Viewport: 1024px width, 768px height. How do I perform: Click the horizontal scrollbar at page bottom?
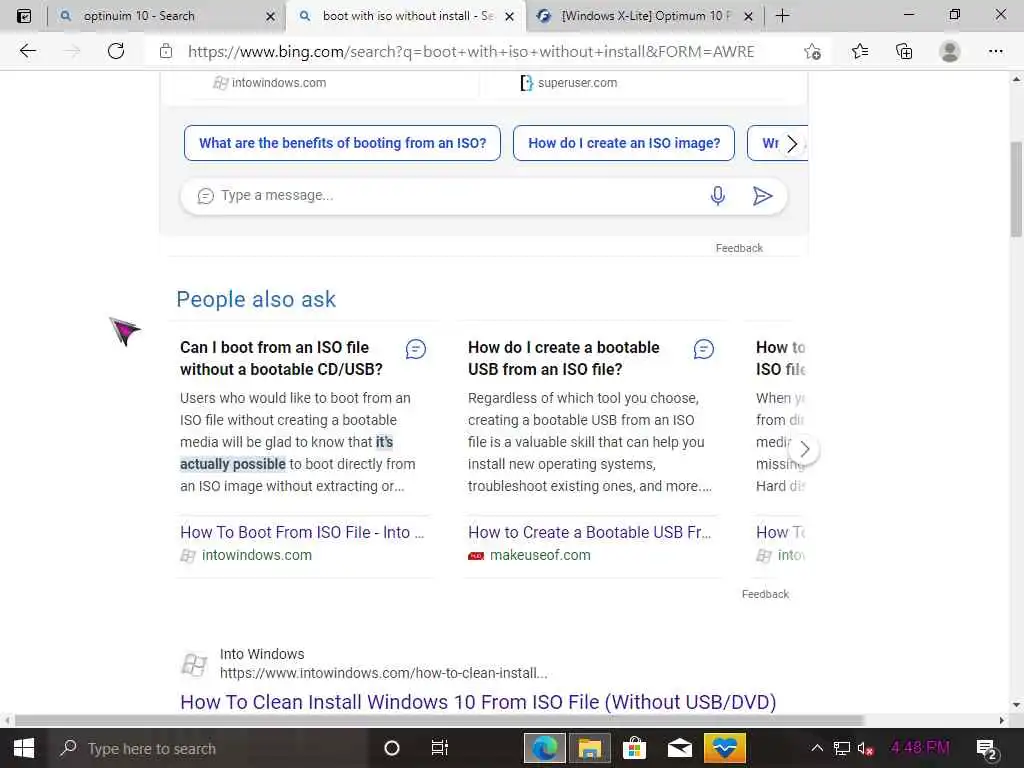pyautogui.click(x=440, y=720)
